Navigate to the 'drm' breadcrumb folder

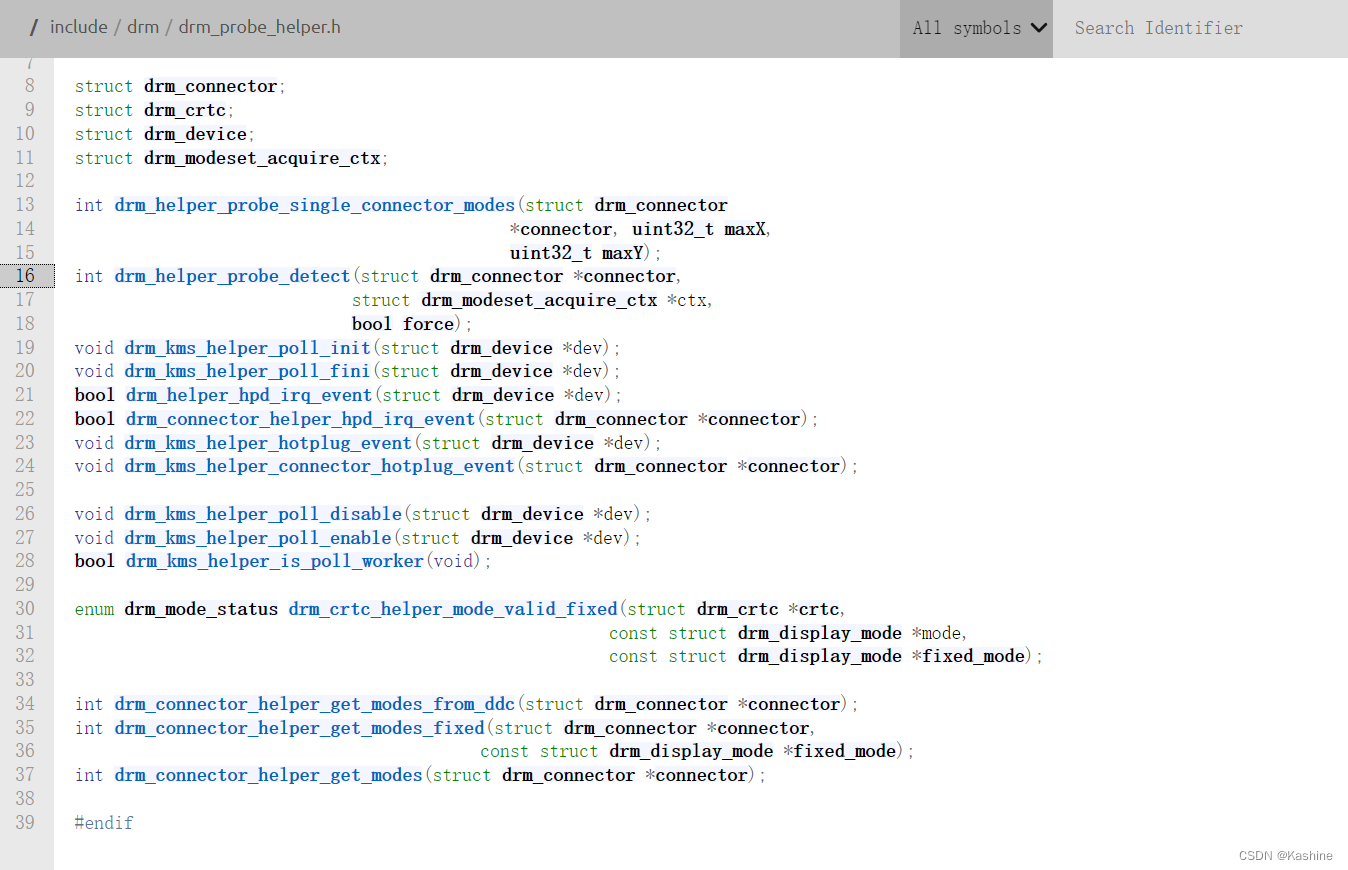click(x=143, y=27)
